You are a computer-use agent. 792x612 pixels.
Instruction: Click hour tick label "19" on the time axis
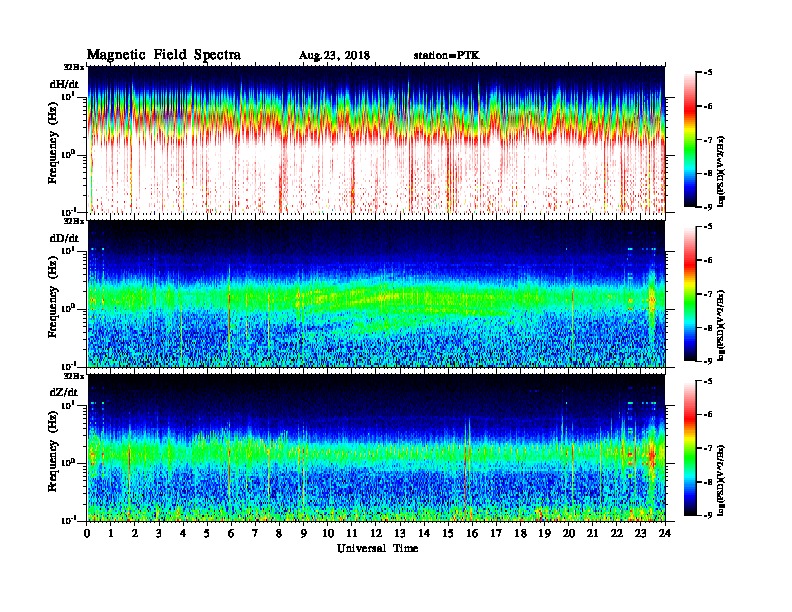[x=544, y=533]
